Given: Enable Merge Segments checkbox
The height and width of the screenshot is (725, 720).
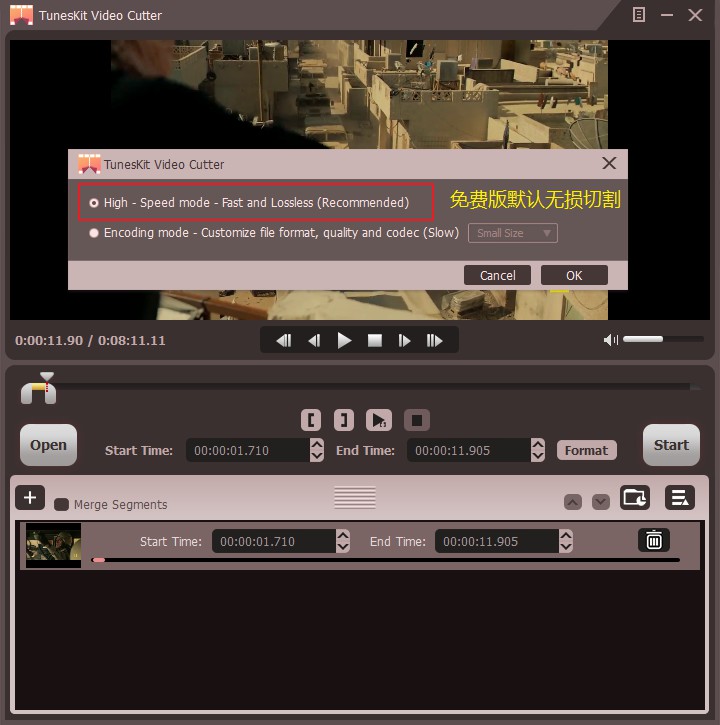Looking at the screenshot, I should click(62, 504).
